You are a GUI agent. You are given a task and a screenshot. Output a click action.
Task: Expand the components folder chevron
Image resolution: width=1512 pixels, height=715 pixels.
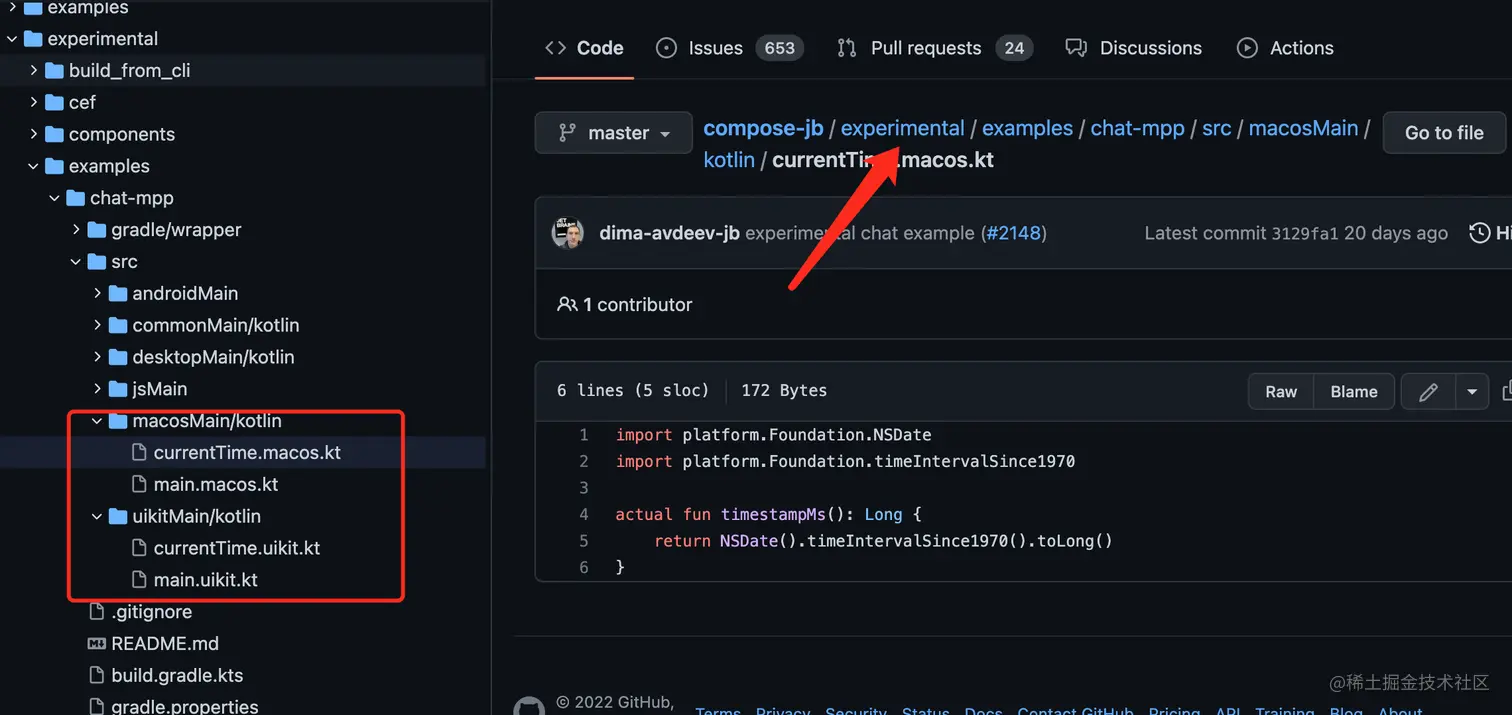pos(33,135)
